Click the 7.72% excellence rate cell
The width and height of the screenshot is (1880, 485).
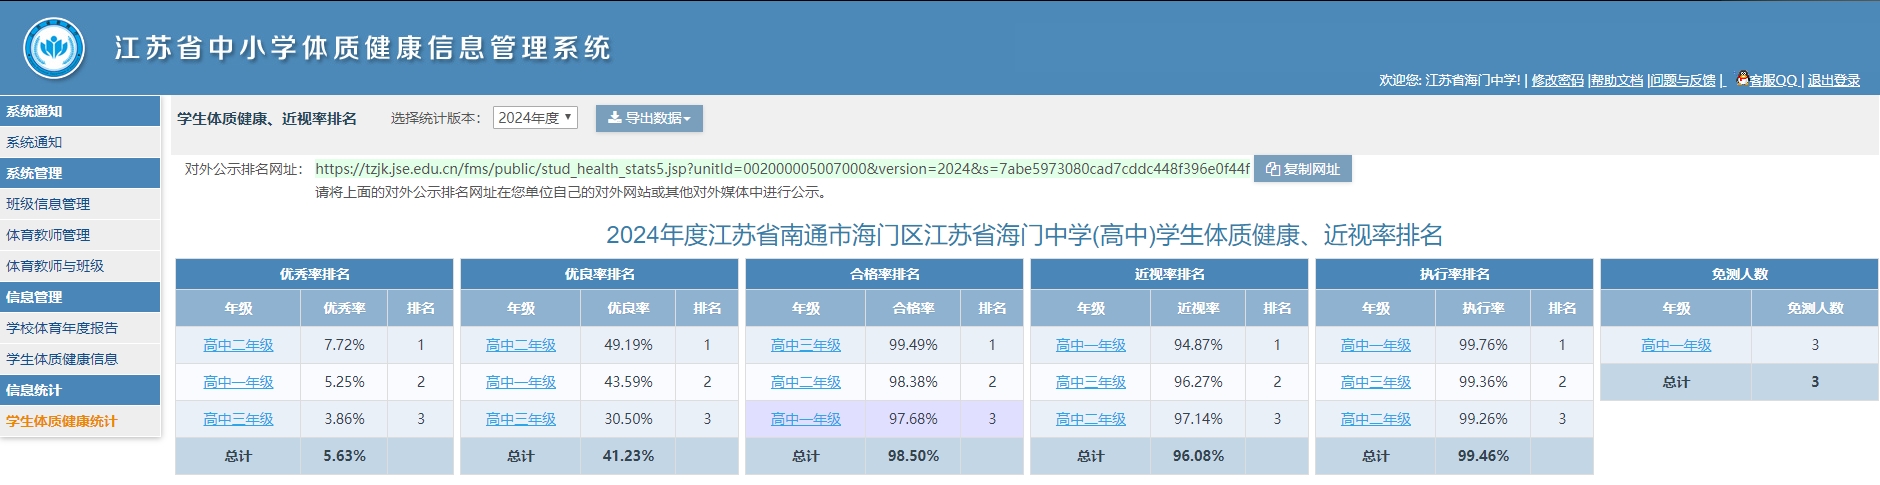tap(344, 345)
